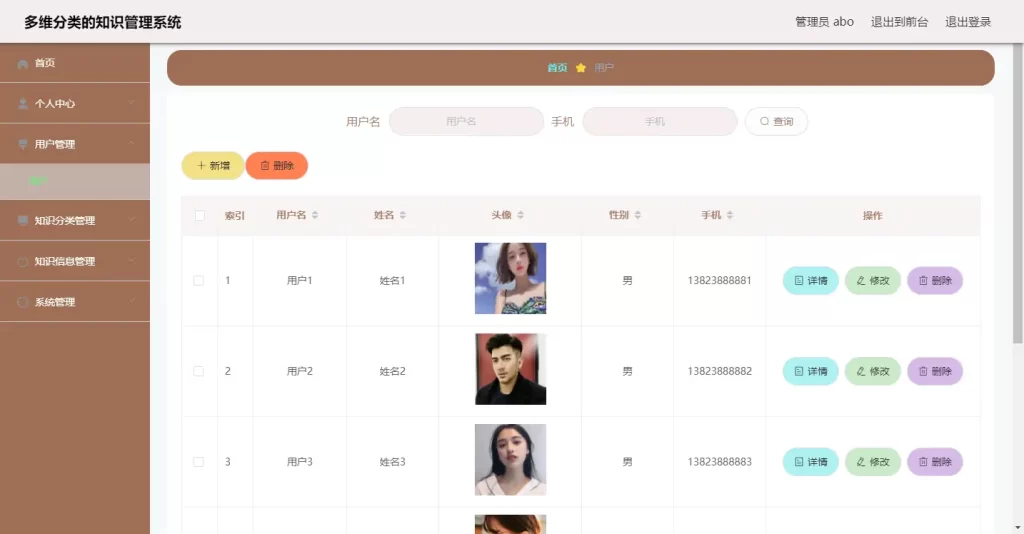Click the icon beside 用户管理

coord(23,144)
